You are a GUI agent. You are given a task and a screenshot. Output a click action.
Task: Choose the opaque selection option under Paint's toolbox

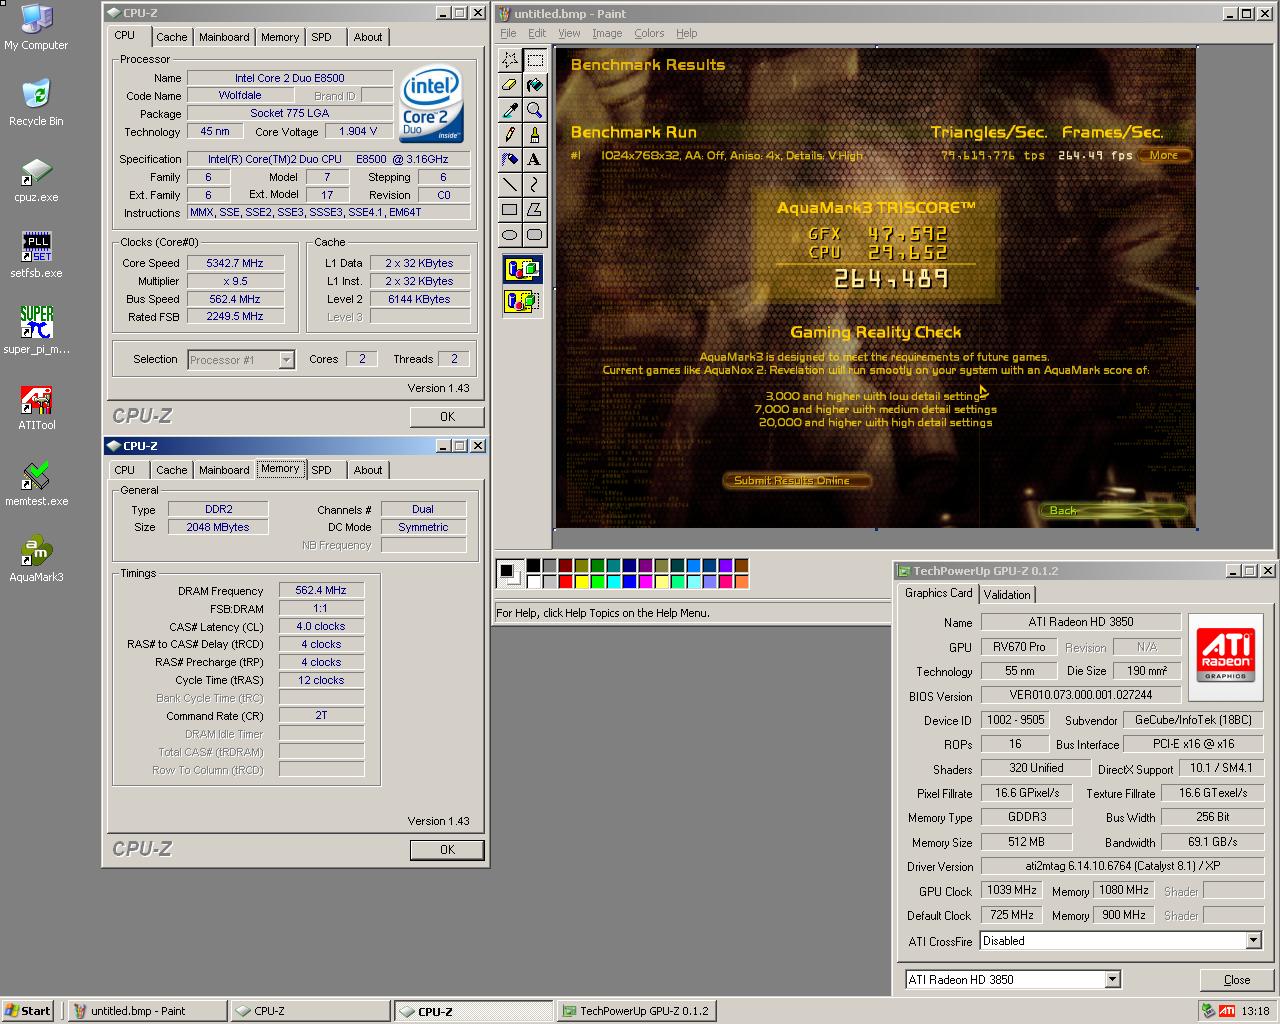[522, 270]
